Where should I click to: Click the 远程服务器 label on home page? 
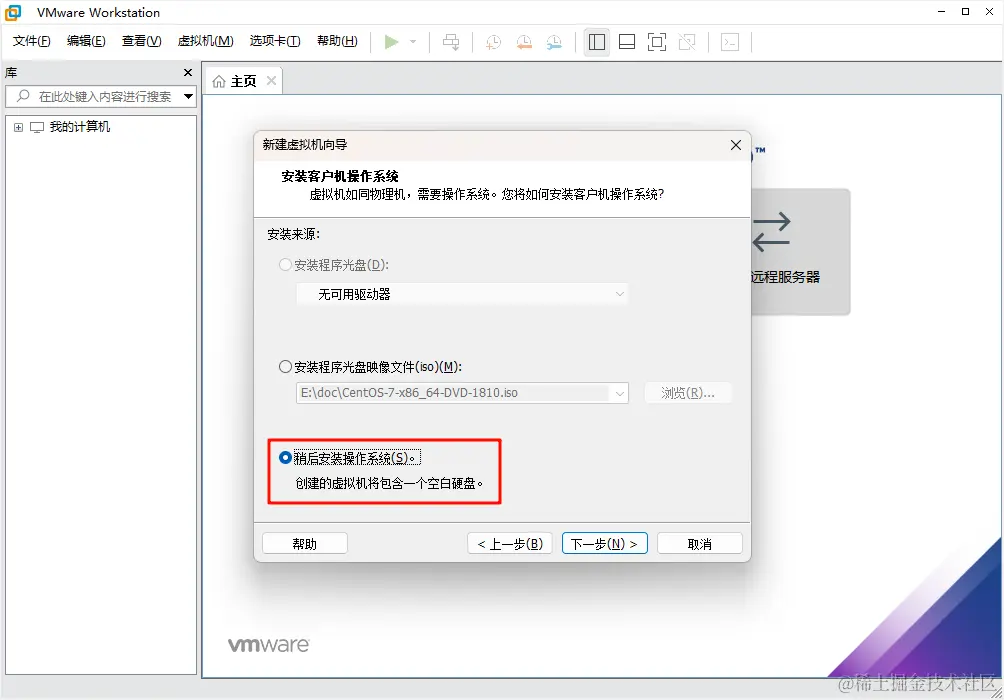[786, 277]
